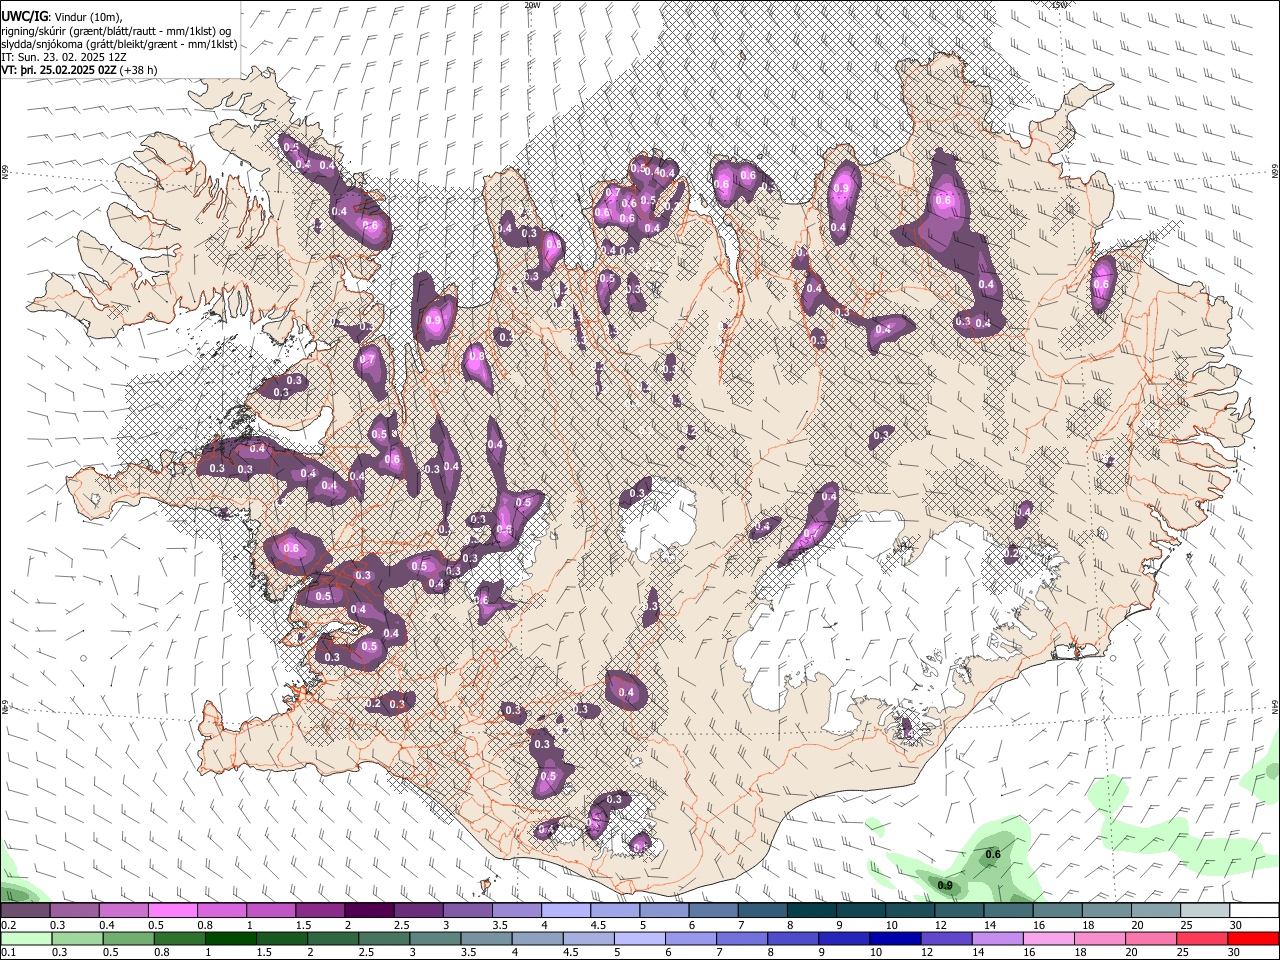Click the bright red 30 rain legend swatch
The height and width of the screenshot is (960, 1280).
[x=1252, y=938]
